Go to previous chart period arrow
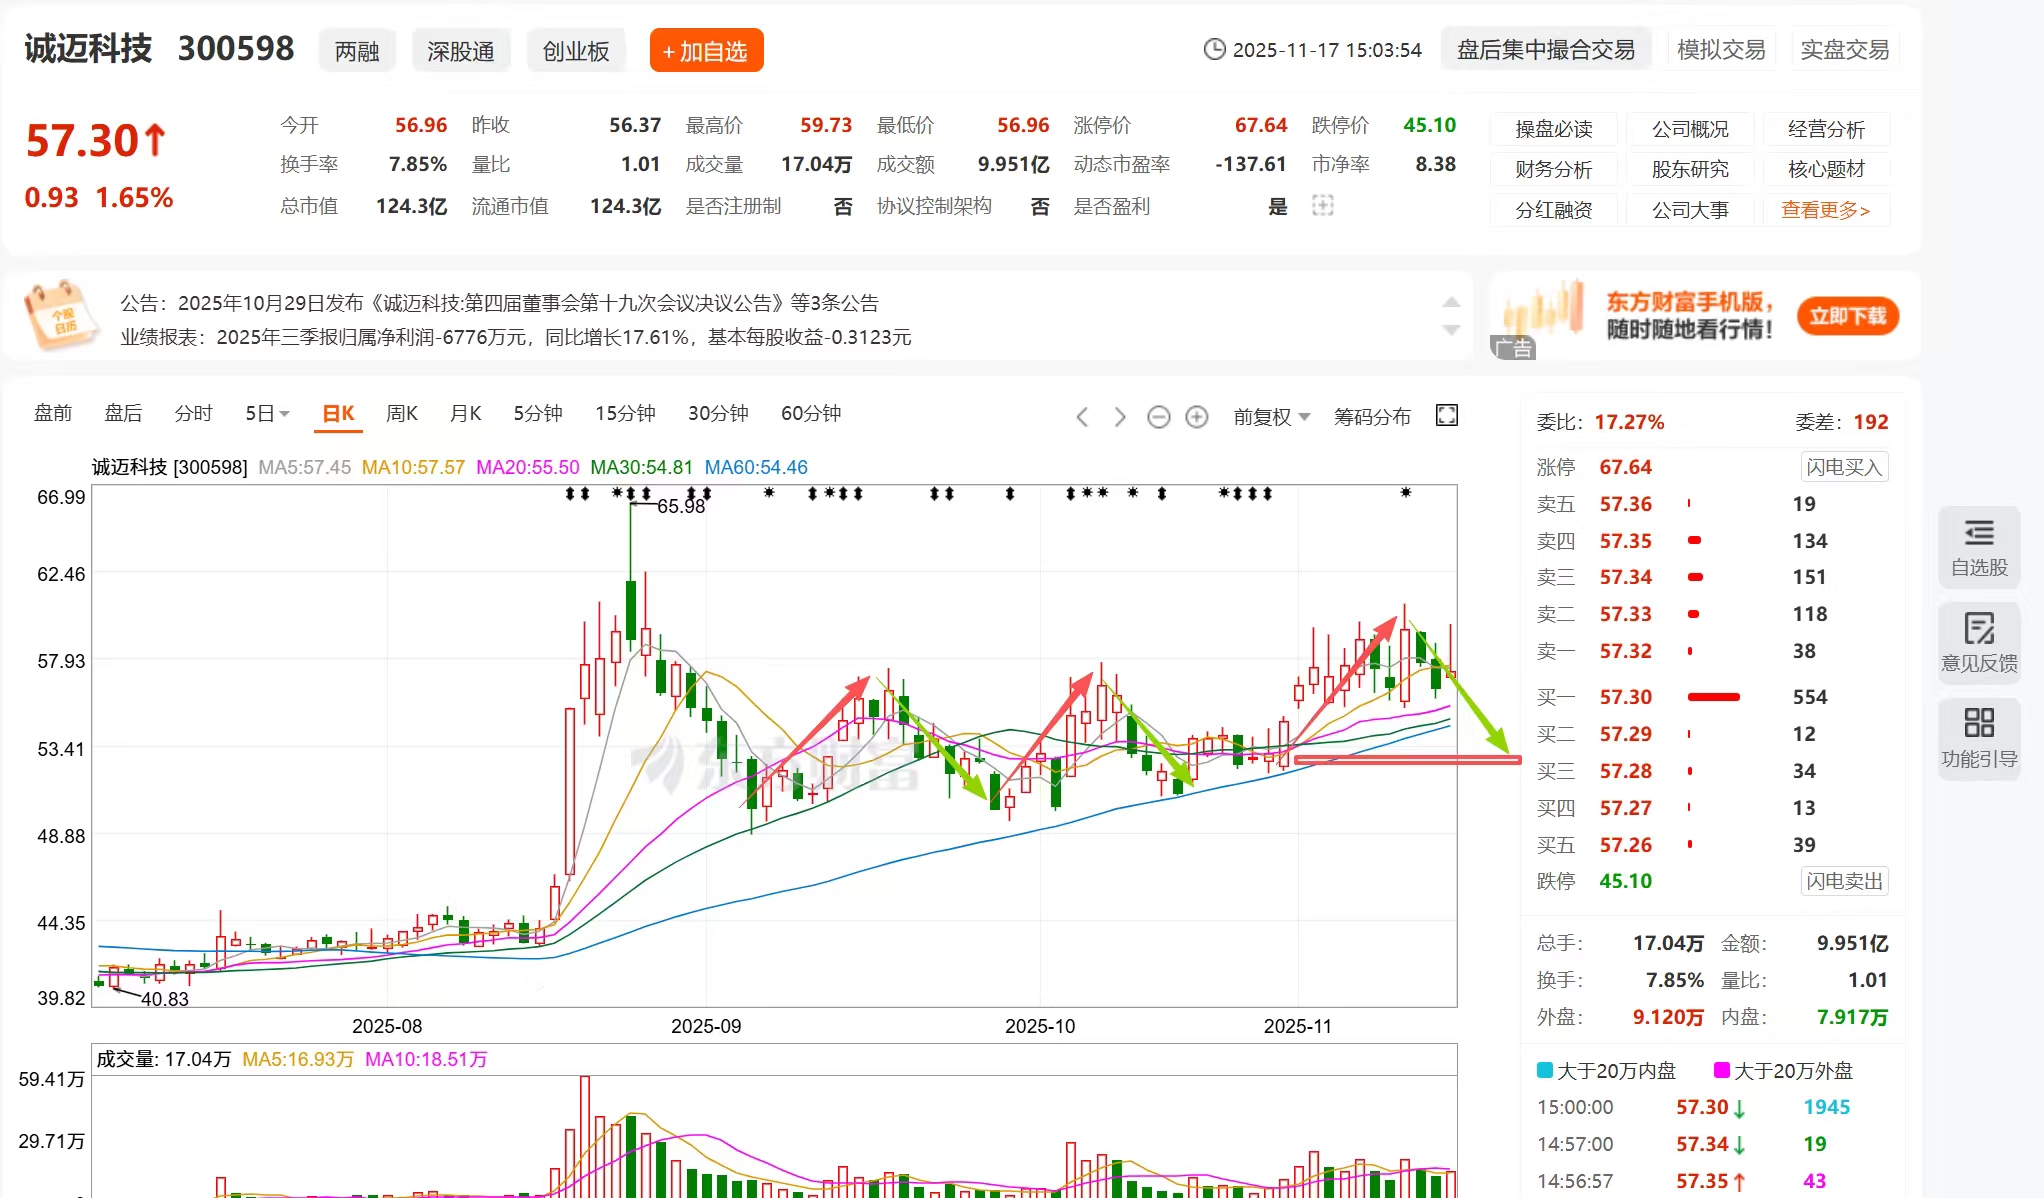2044x1198 pixels. point(1082,417)
